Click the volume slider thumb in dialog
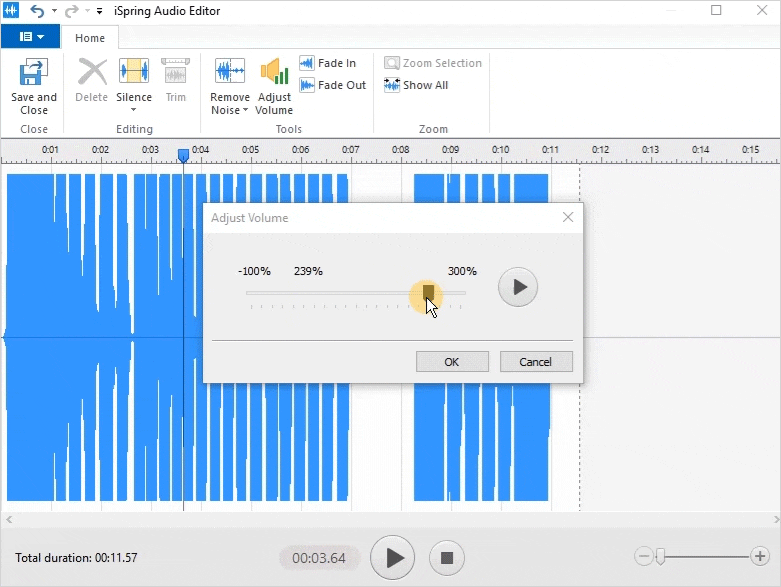The width and height of the screenshot is (781, 587). [428, 293]
